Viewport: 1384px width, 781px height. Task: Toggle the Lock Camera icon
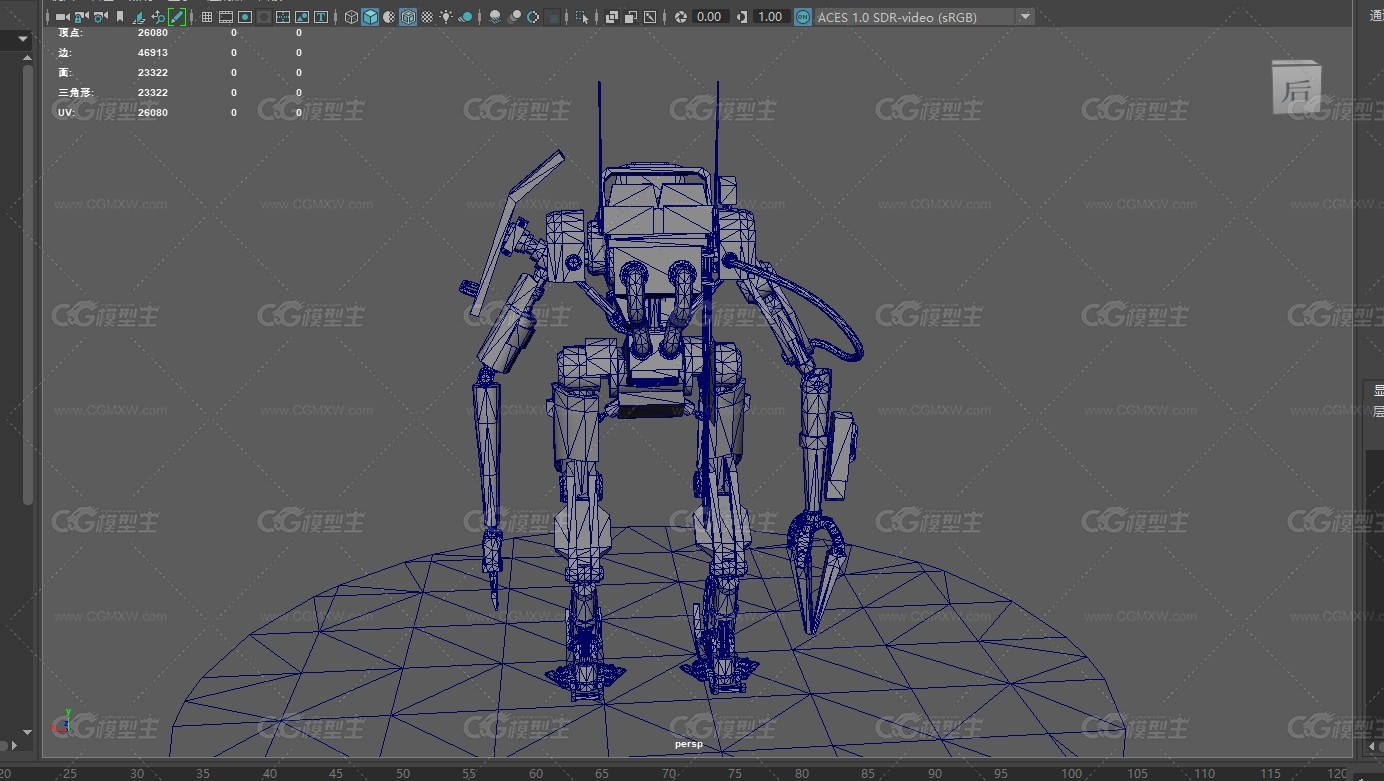click(x=81, y=17)
